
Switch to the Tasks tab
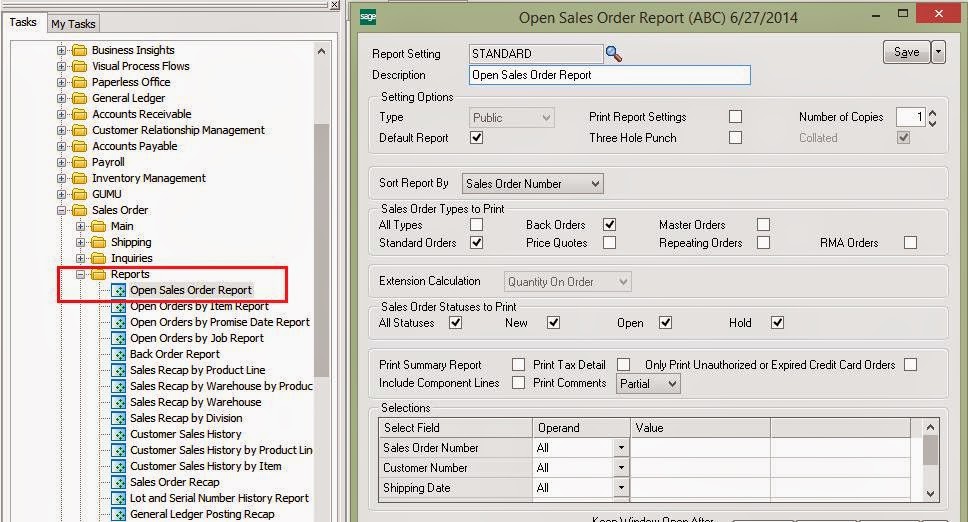(23, 22)
